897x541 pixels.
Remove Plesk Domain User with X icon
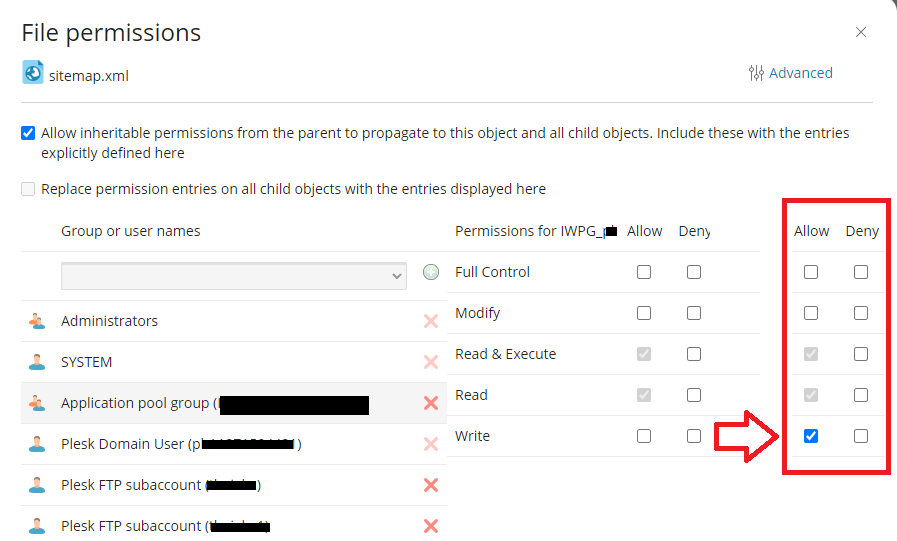431,444
